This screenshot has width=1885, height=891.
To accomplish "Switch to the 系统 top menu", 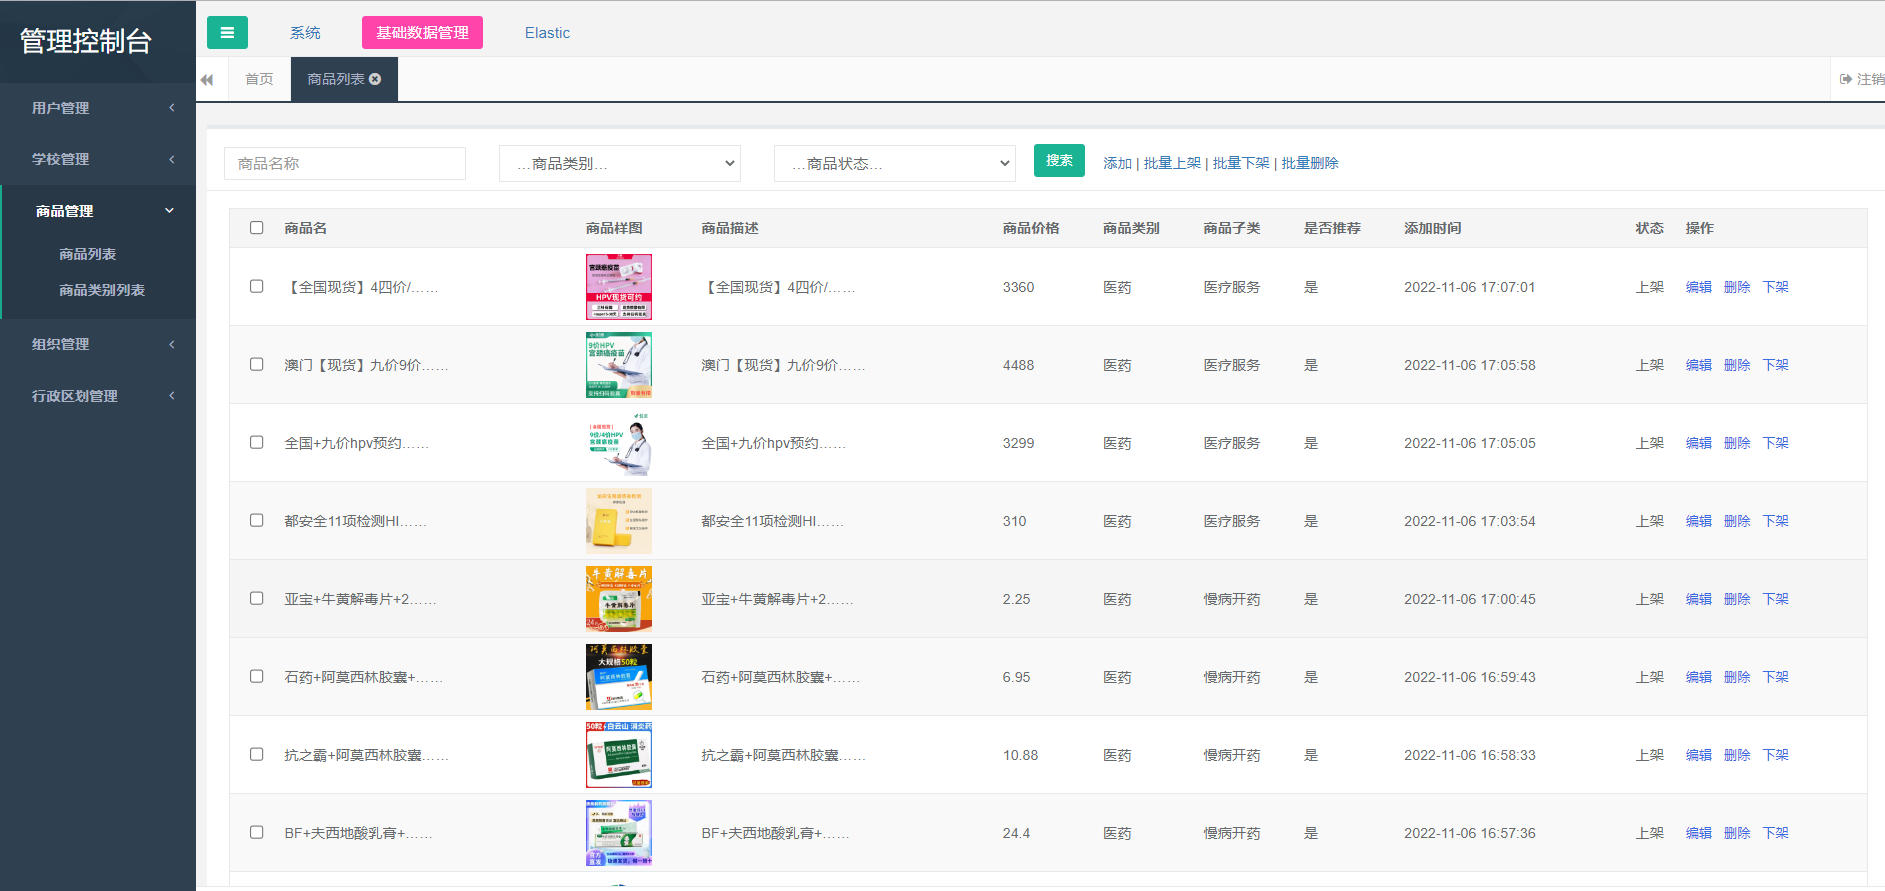I will (x=305, y=33).
